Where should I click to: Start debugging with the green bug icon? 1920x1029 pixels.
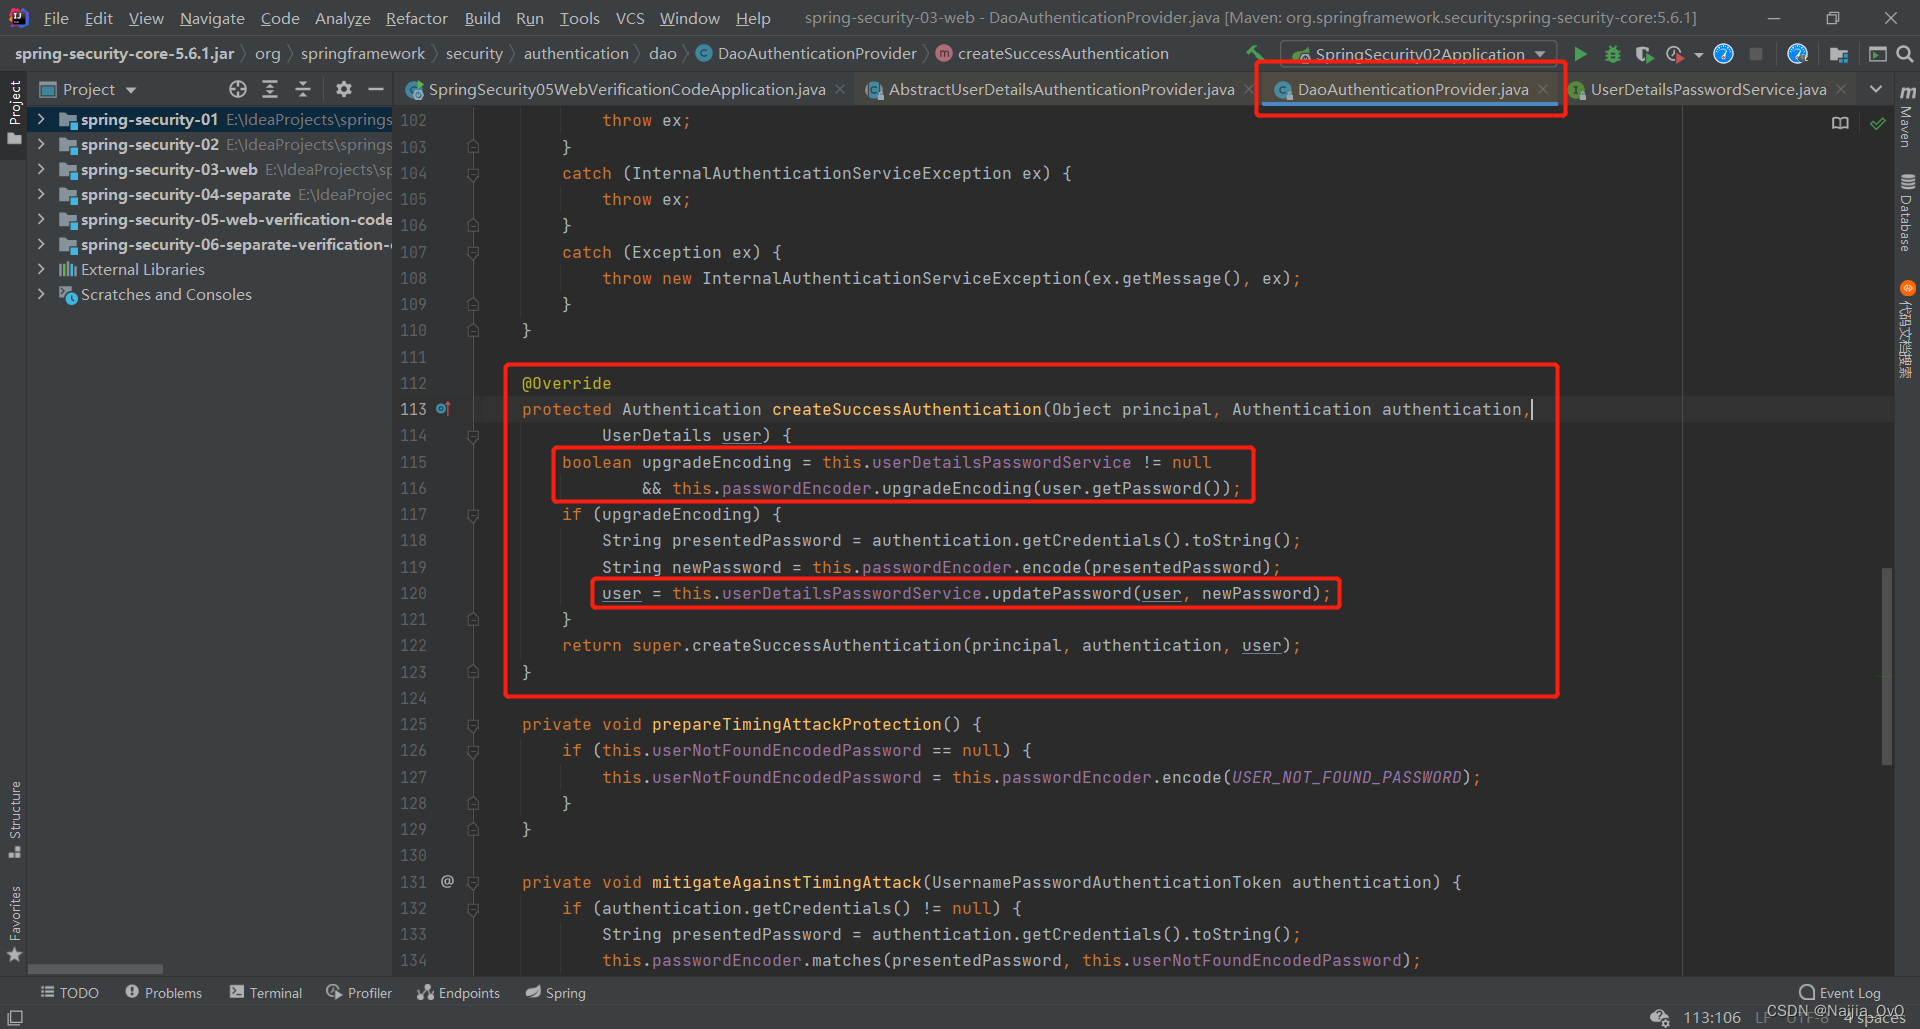click(1612, 54)
